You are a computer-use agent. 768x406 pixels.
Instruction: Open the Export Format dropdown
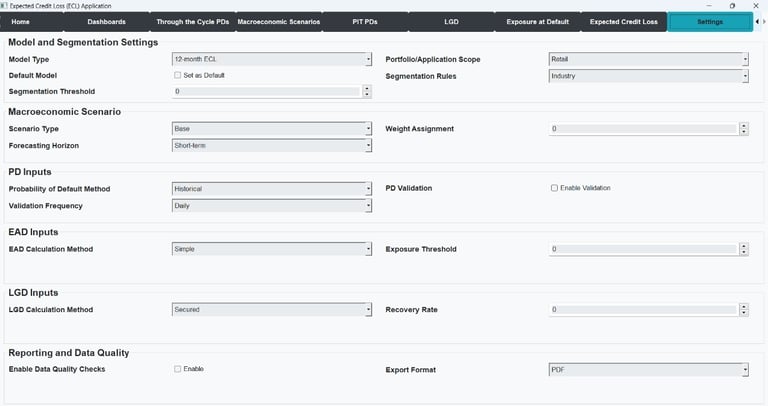pos(648,370)
